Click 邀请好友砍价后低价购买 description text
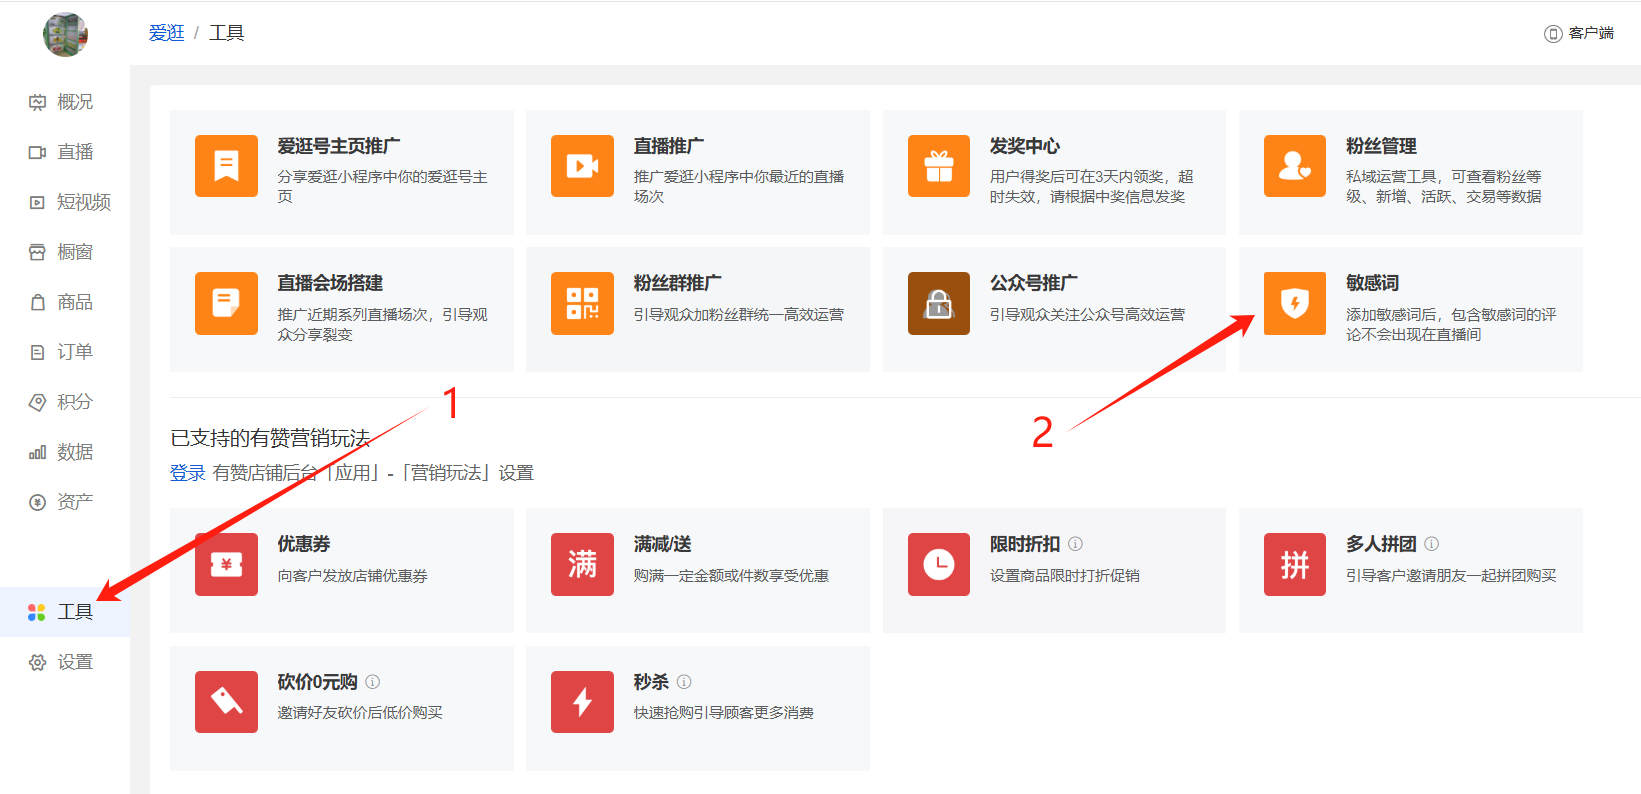 360,713
